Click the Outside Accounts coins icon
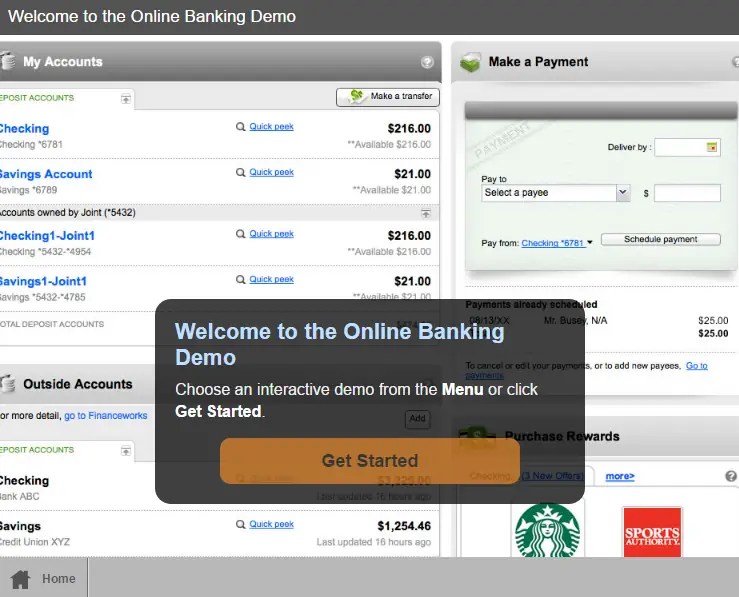This screenshot has height=597, width=739. (x=7, y=384)
